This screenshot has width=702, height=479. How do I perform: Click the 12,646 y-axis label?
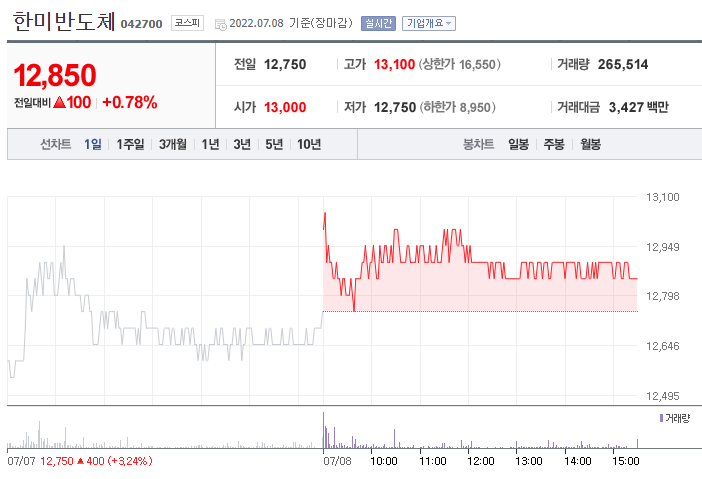coord(663,346)
